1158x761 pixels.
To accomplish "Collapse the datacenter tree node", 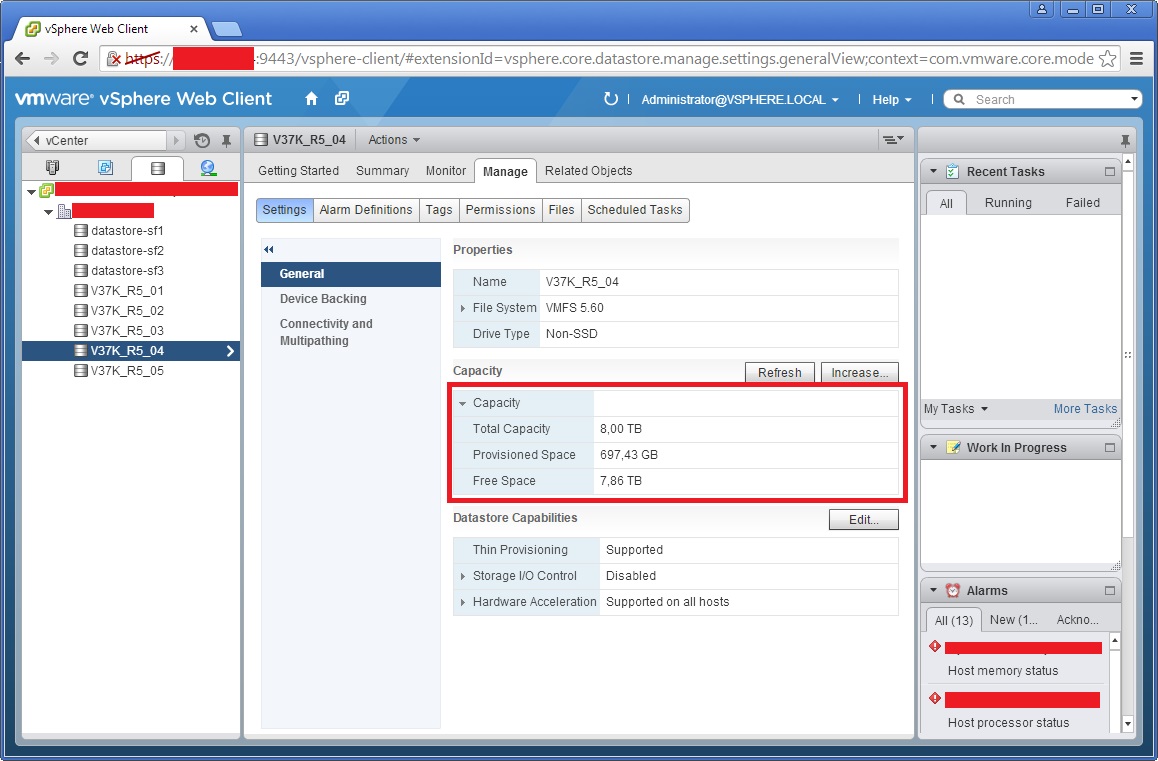I will click(x=48, y=212).
